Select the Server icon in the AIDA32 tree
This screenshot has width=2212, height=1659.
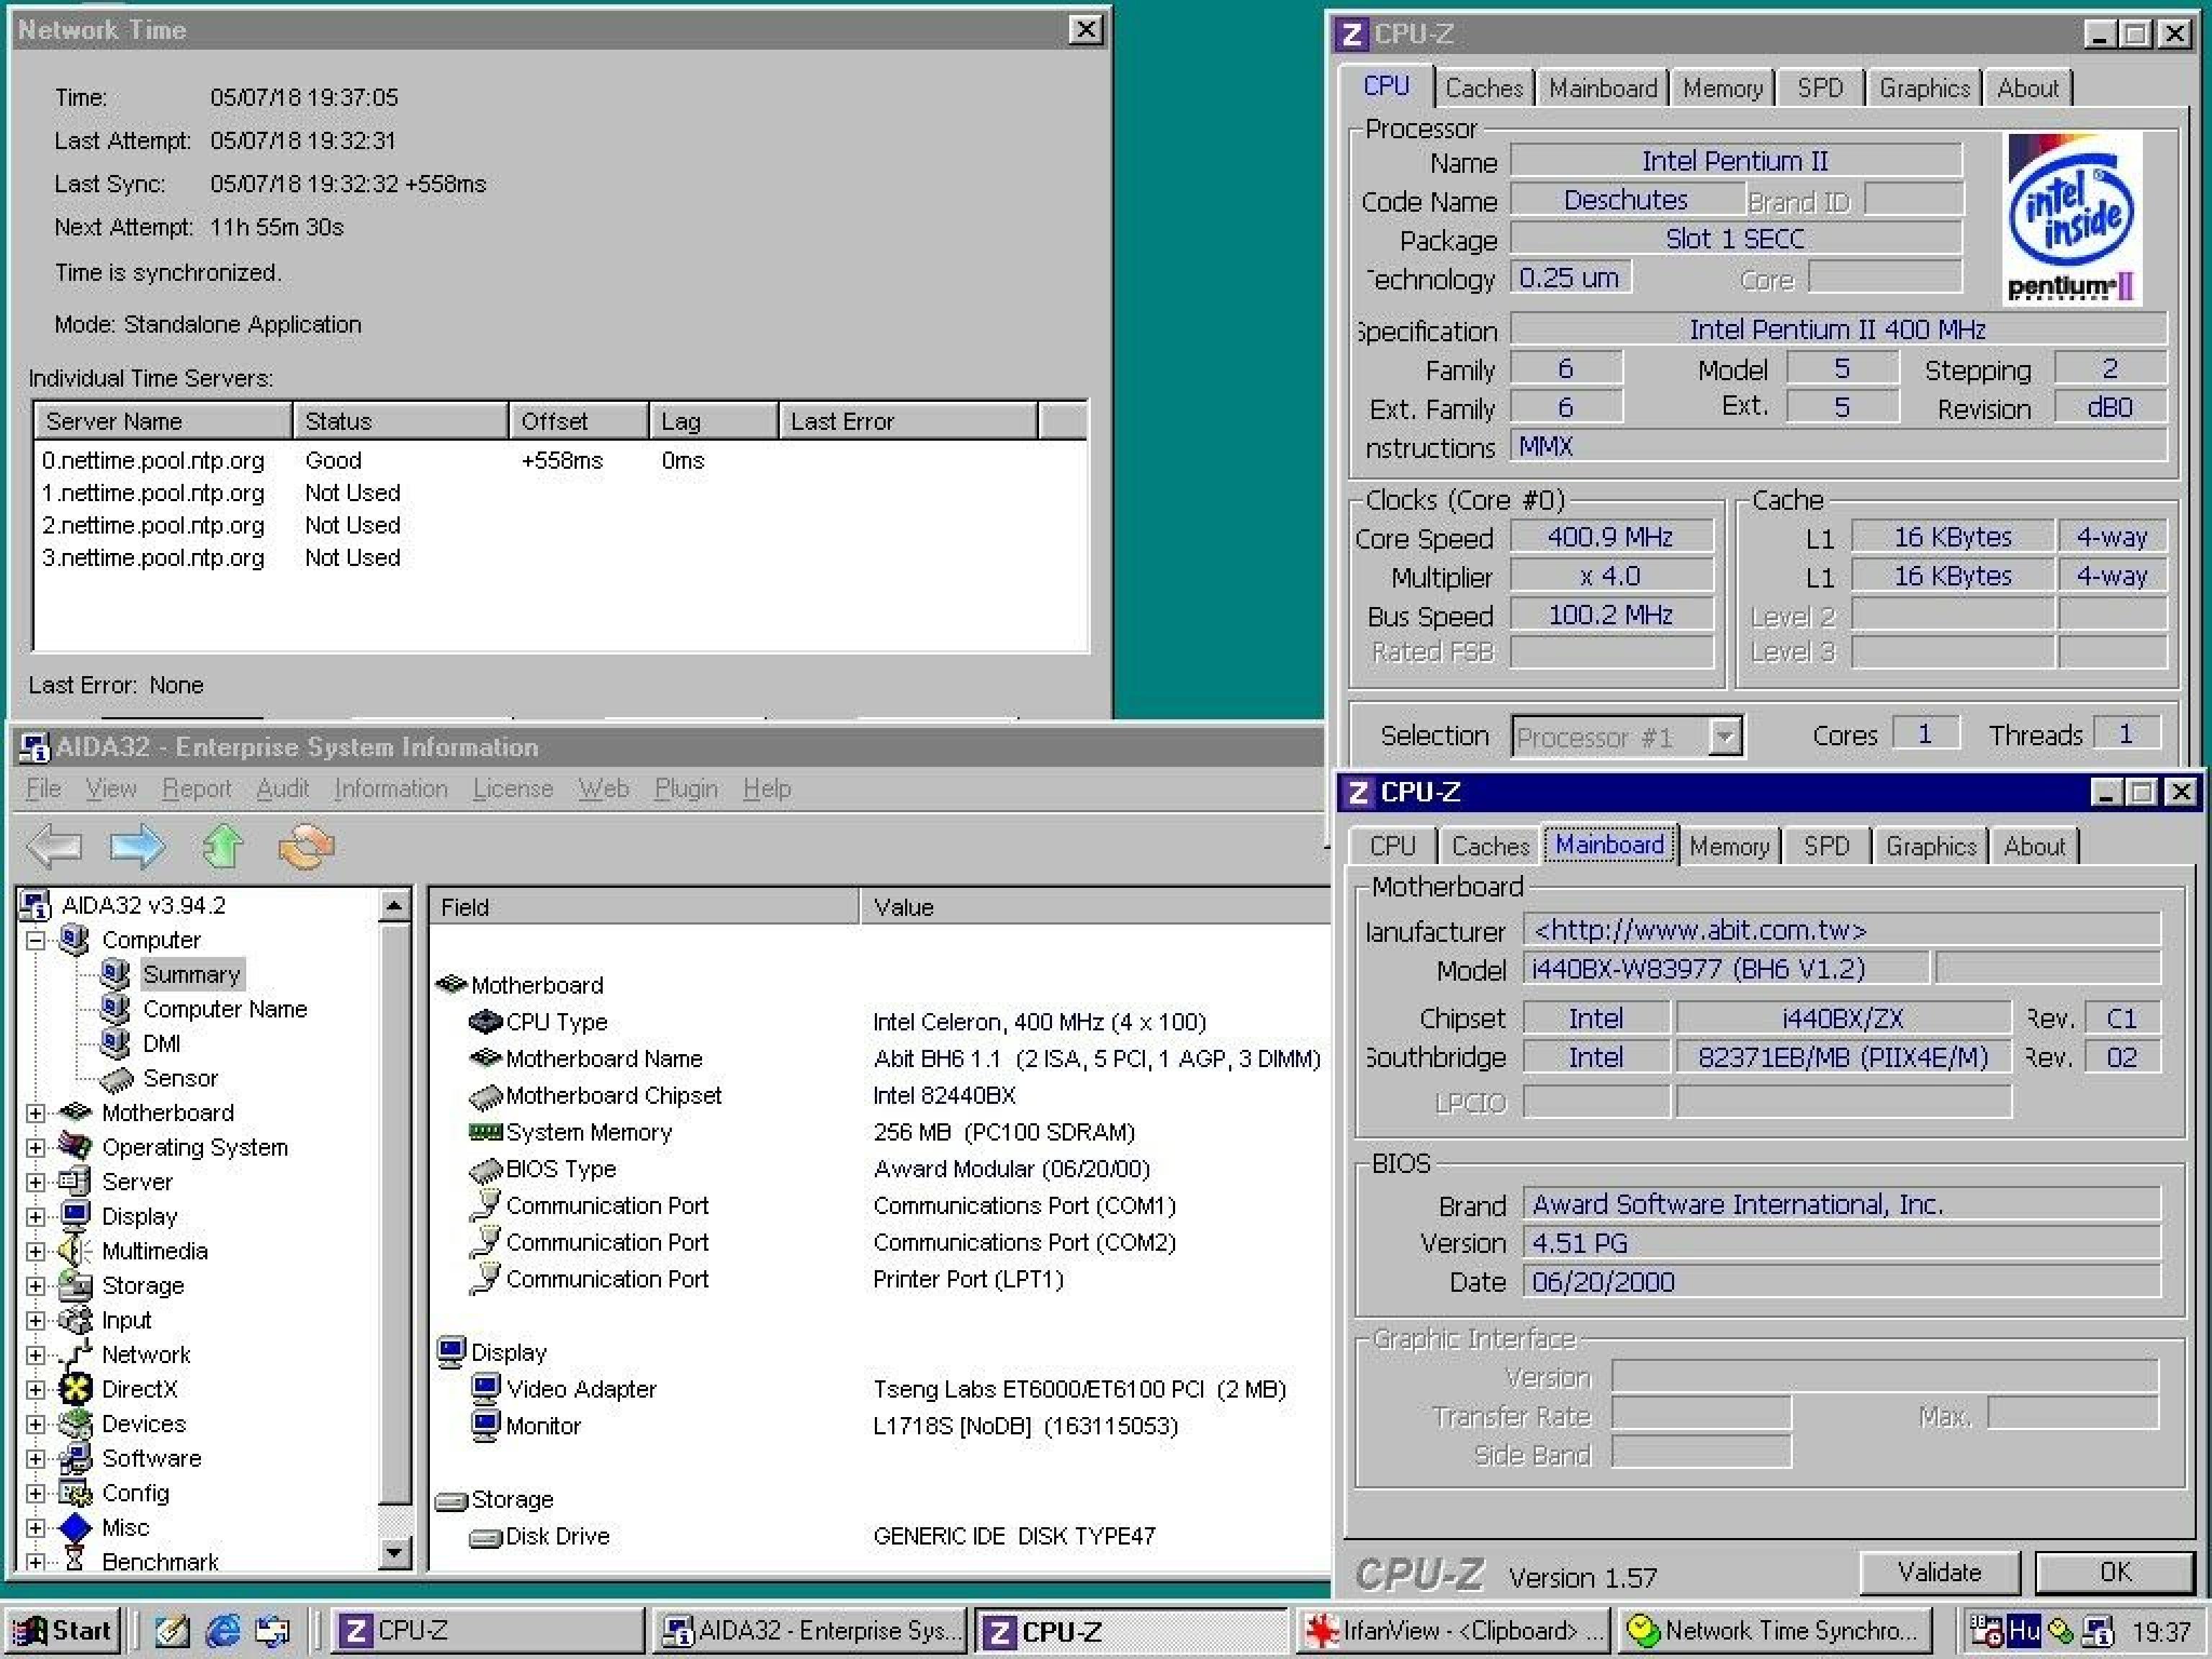75,1181
